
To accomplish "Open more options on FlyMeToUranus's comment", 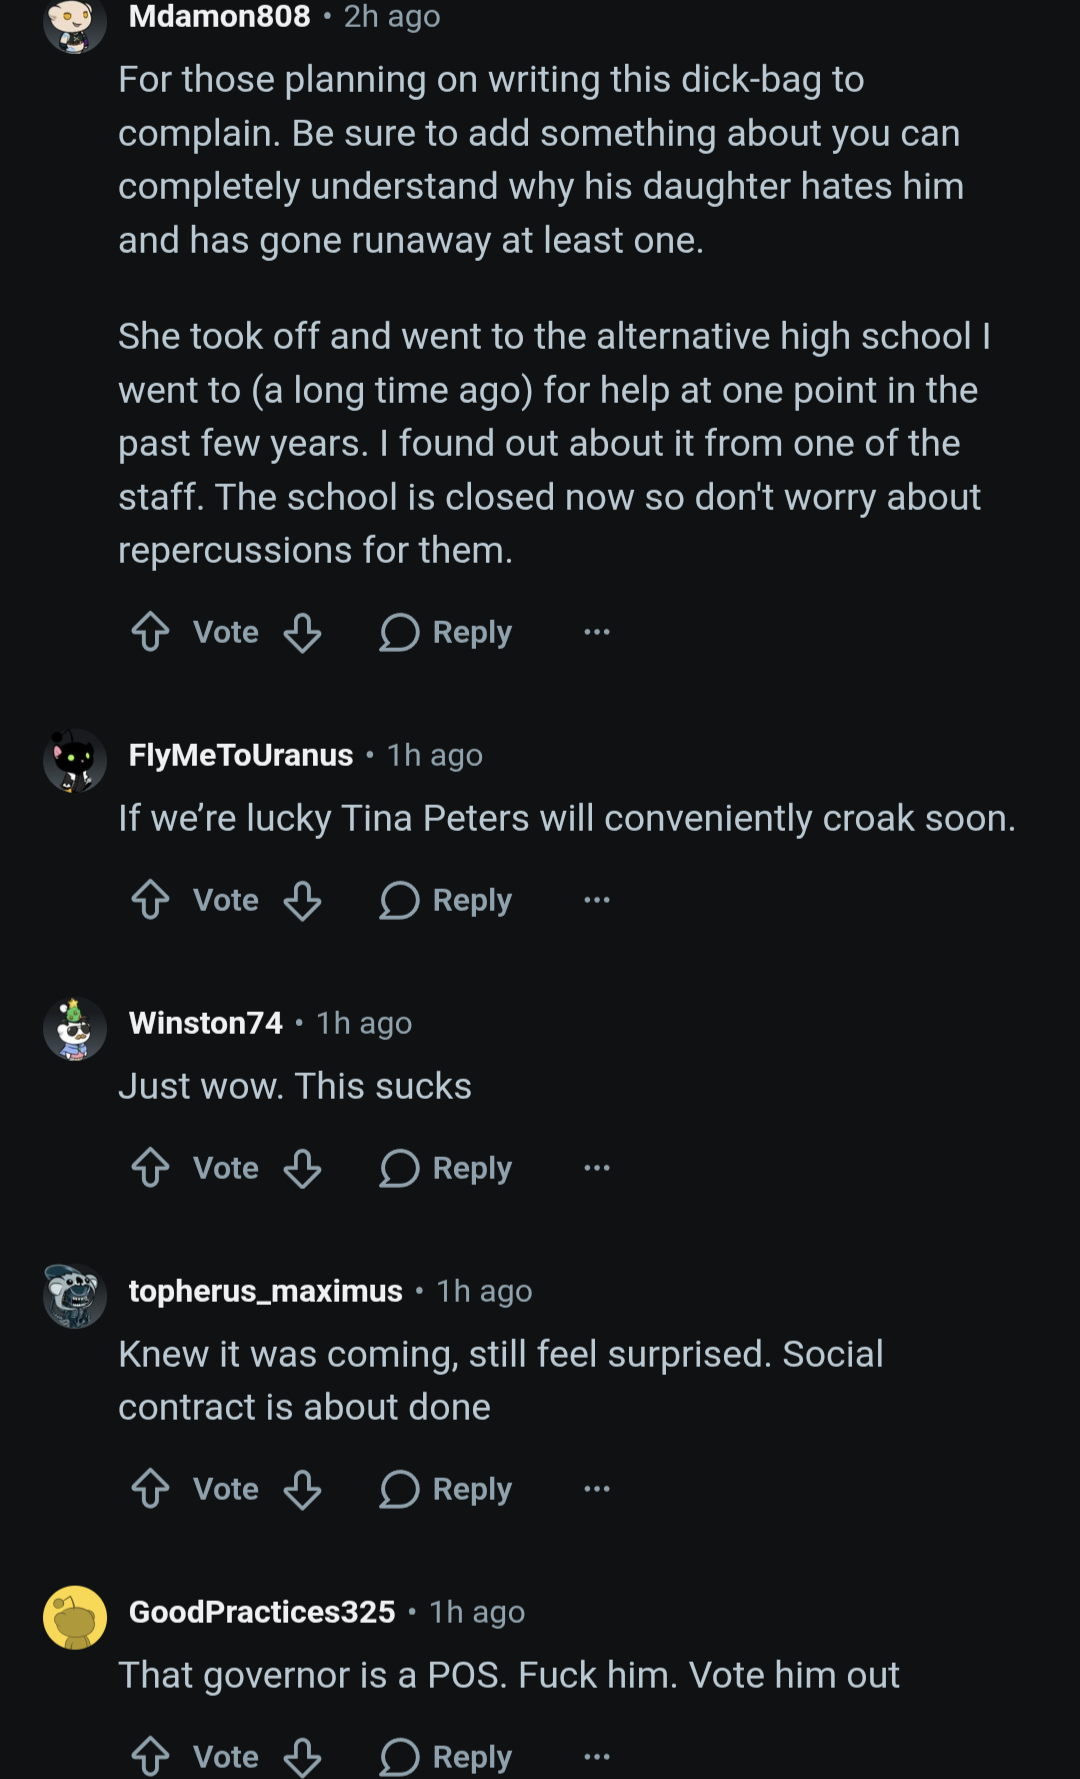I will 597,900.
